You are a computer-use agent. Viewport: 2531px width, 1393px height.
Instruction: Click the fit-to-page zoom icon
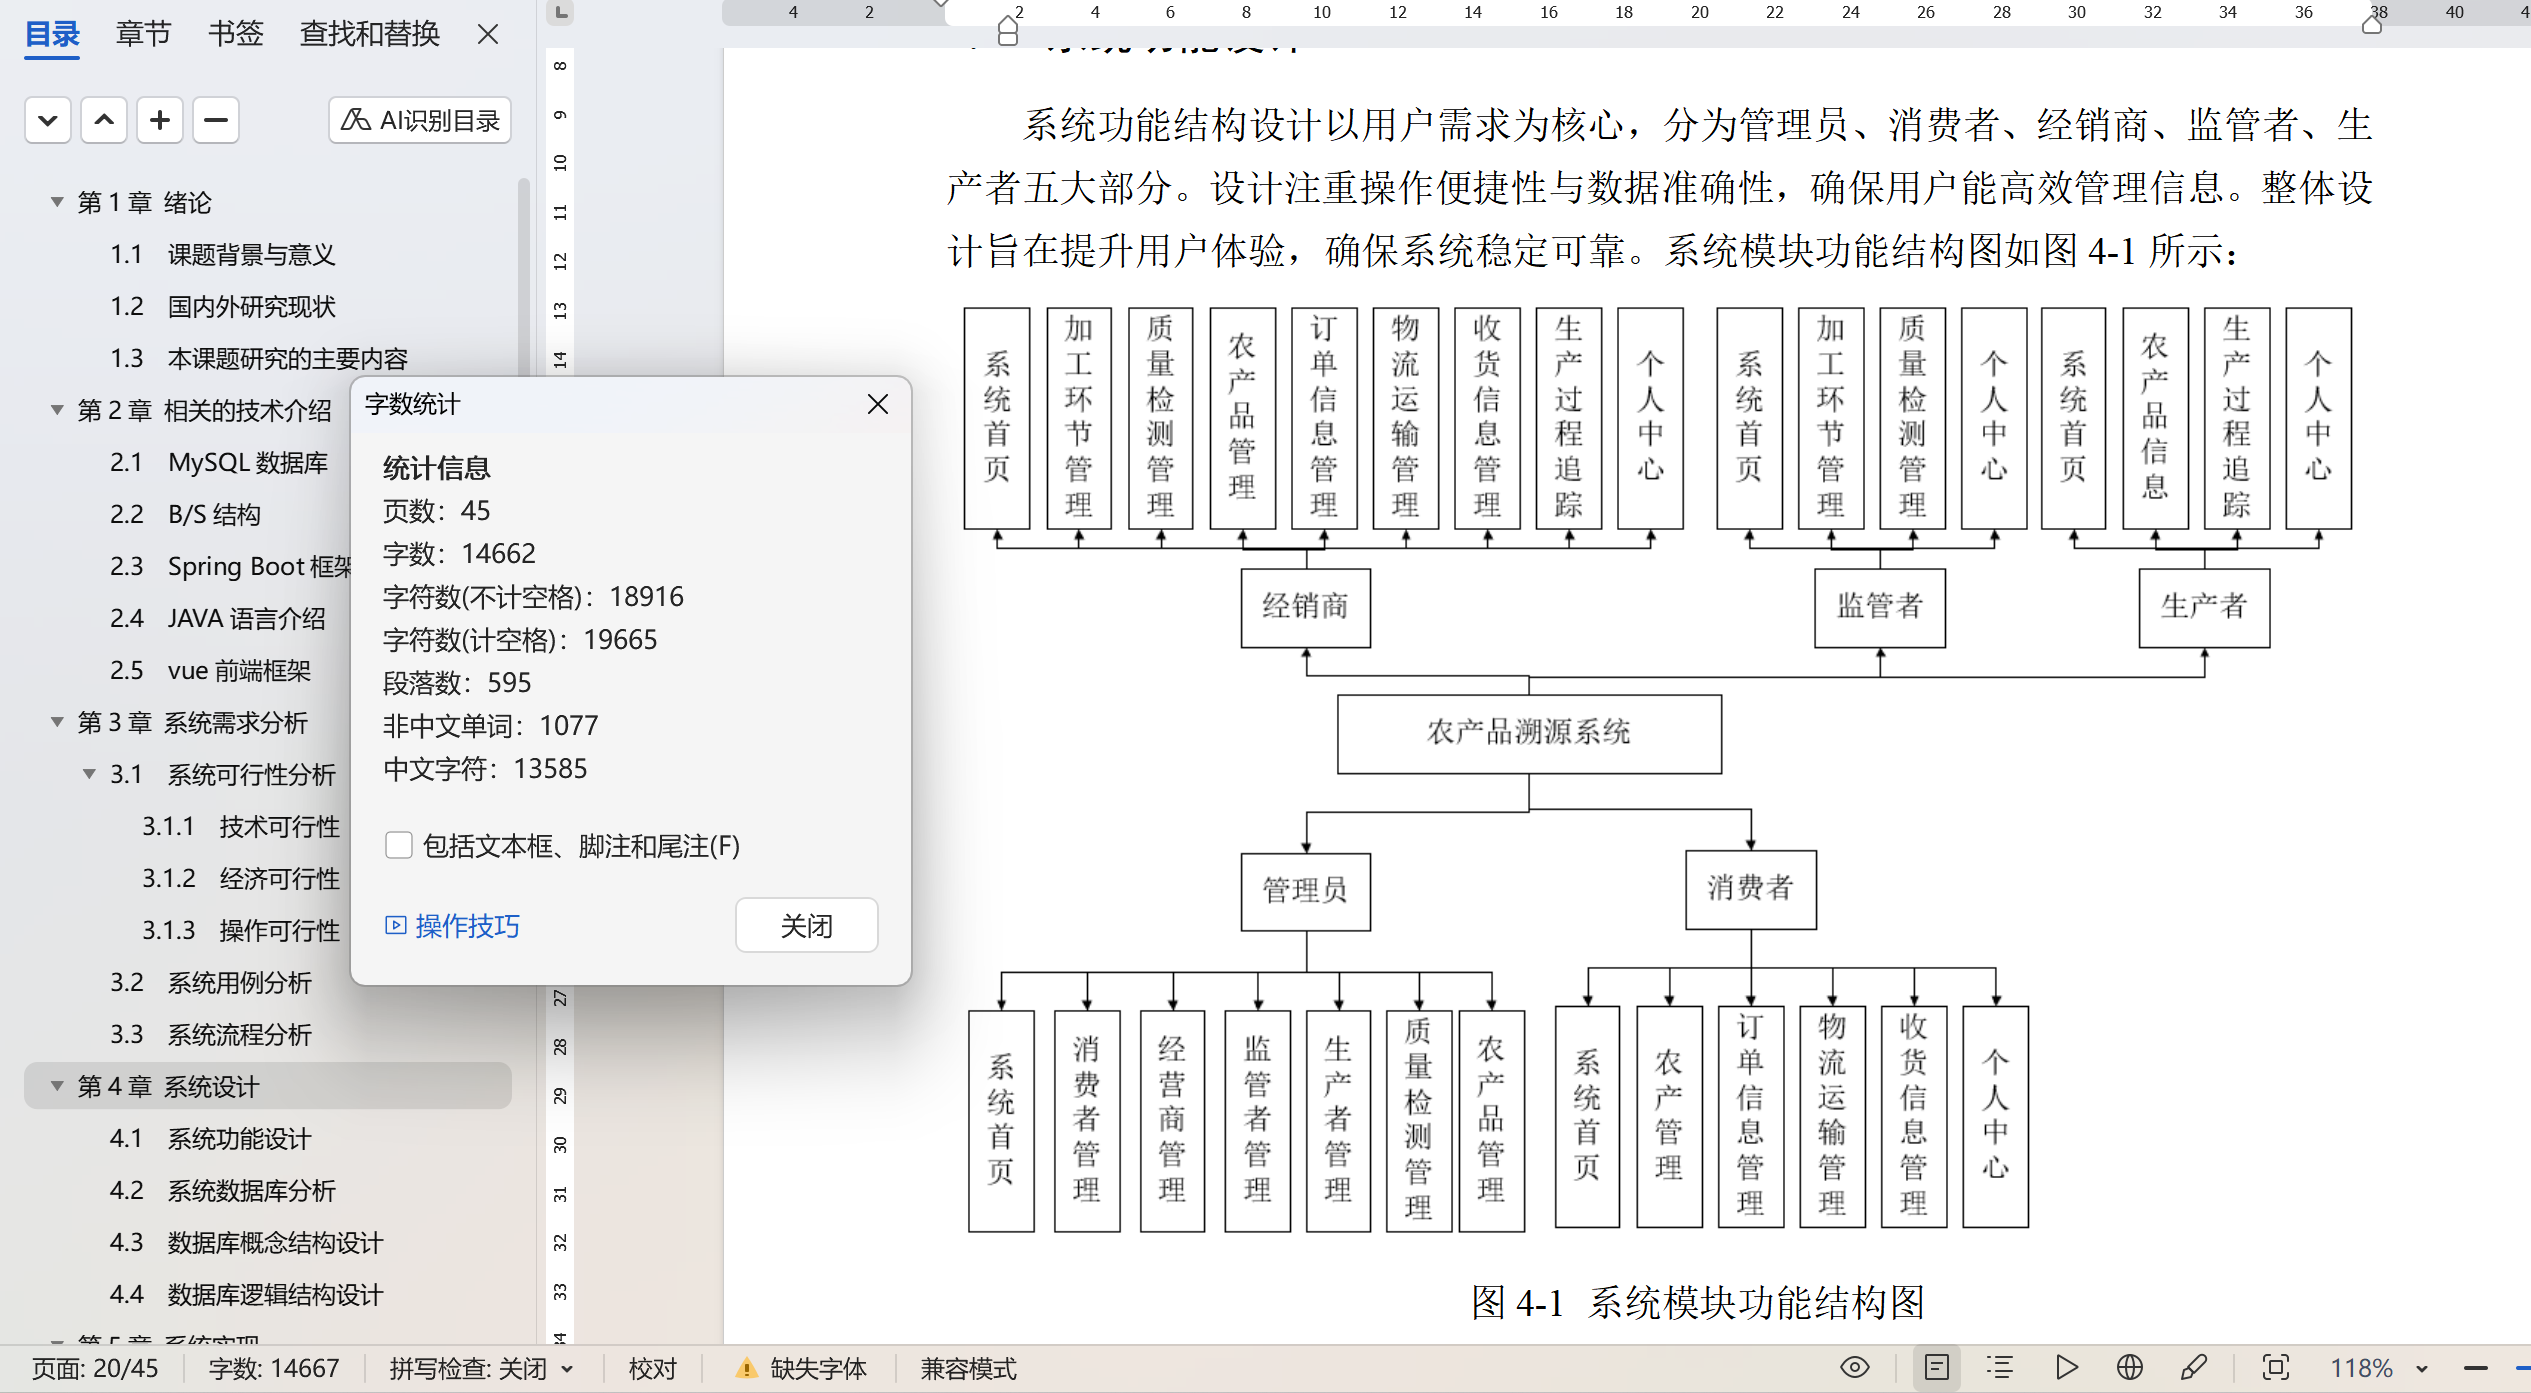[x=2276, y=1367]
